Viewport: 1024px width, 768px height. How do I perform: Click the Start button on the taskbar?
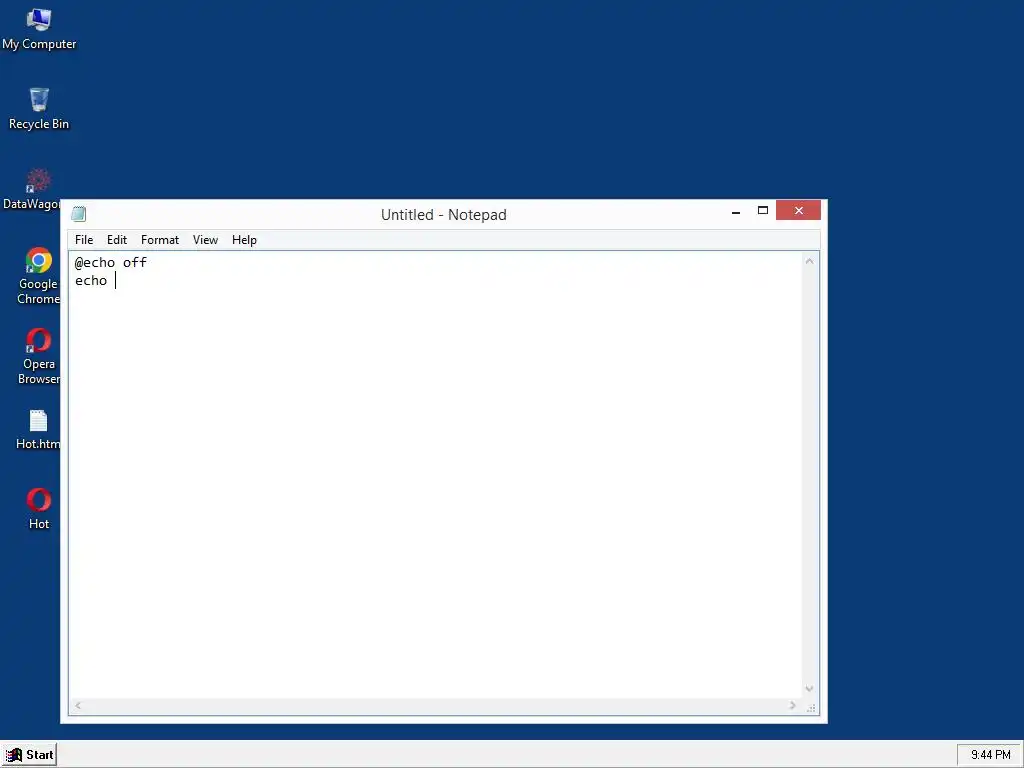click(x=29, y=754)
